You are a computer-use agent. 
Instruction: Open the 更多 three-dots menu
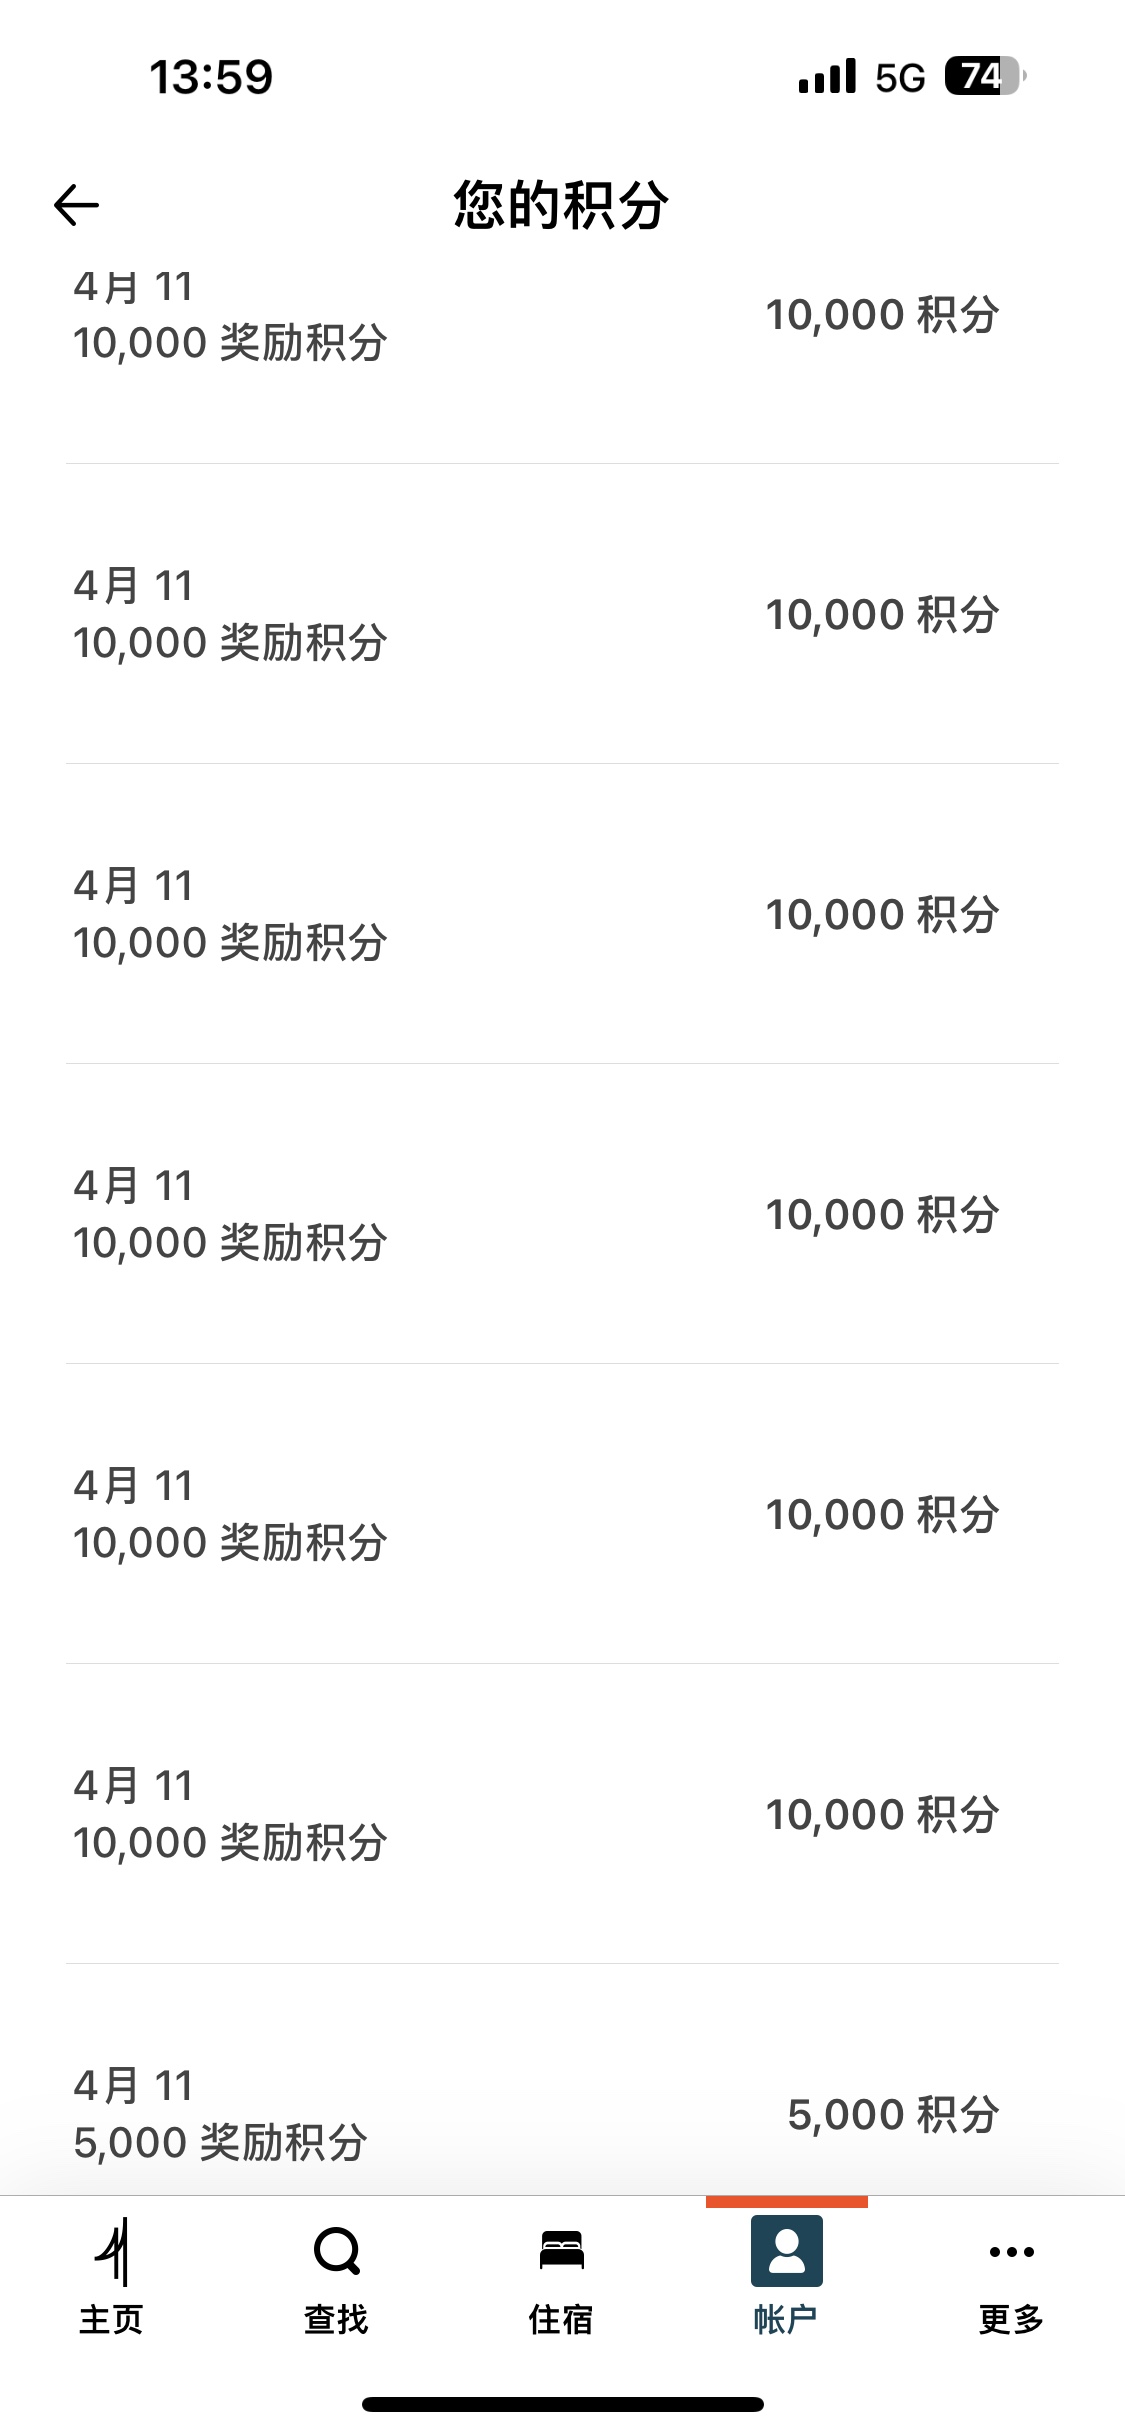[x=1011, y=2252]
